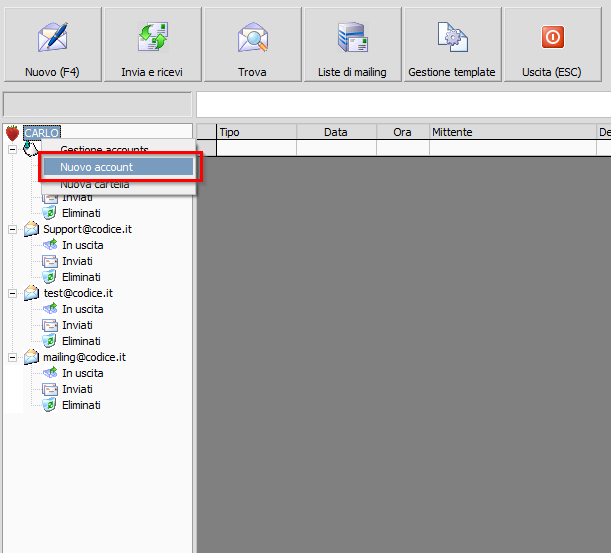Click the envelope icon of test@codice.it
This screenshot has height=553, width=611.
click(31, 293)
